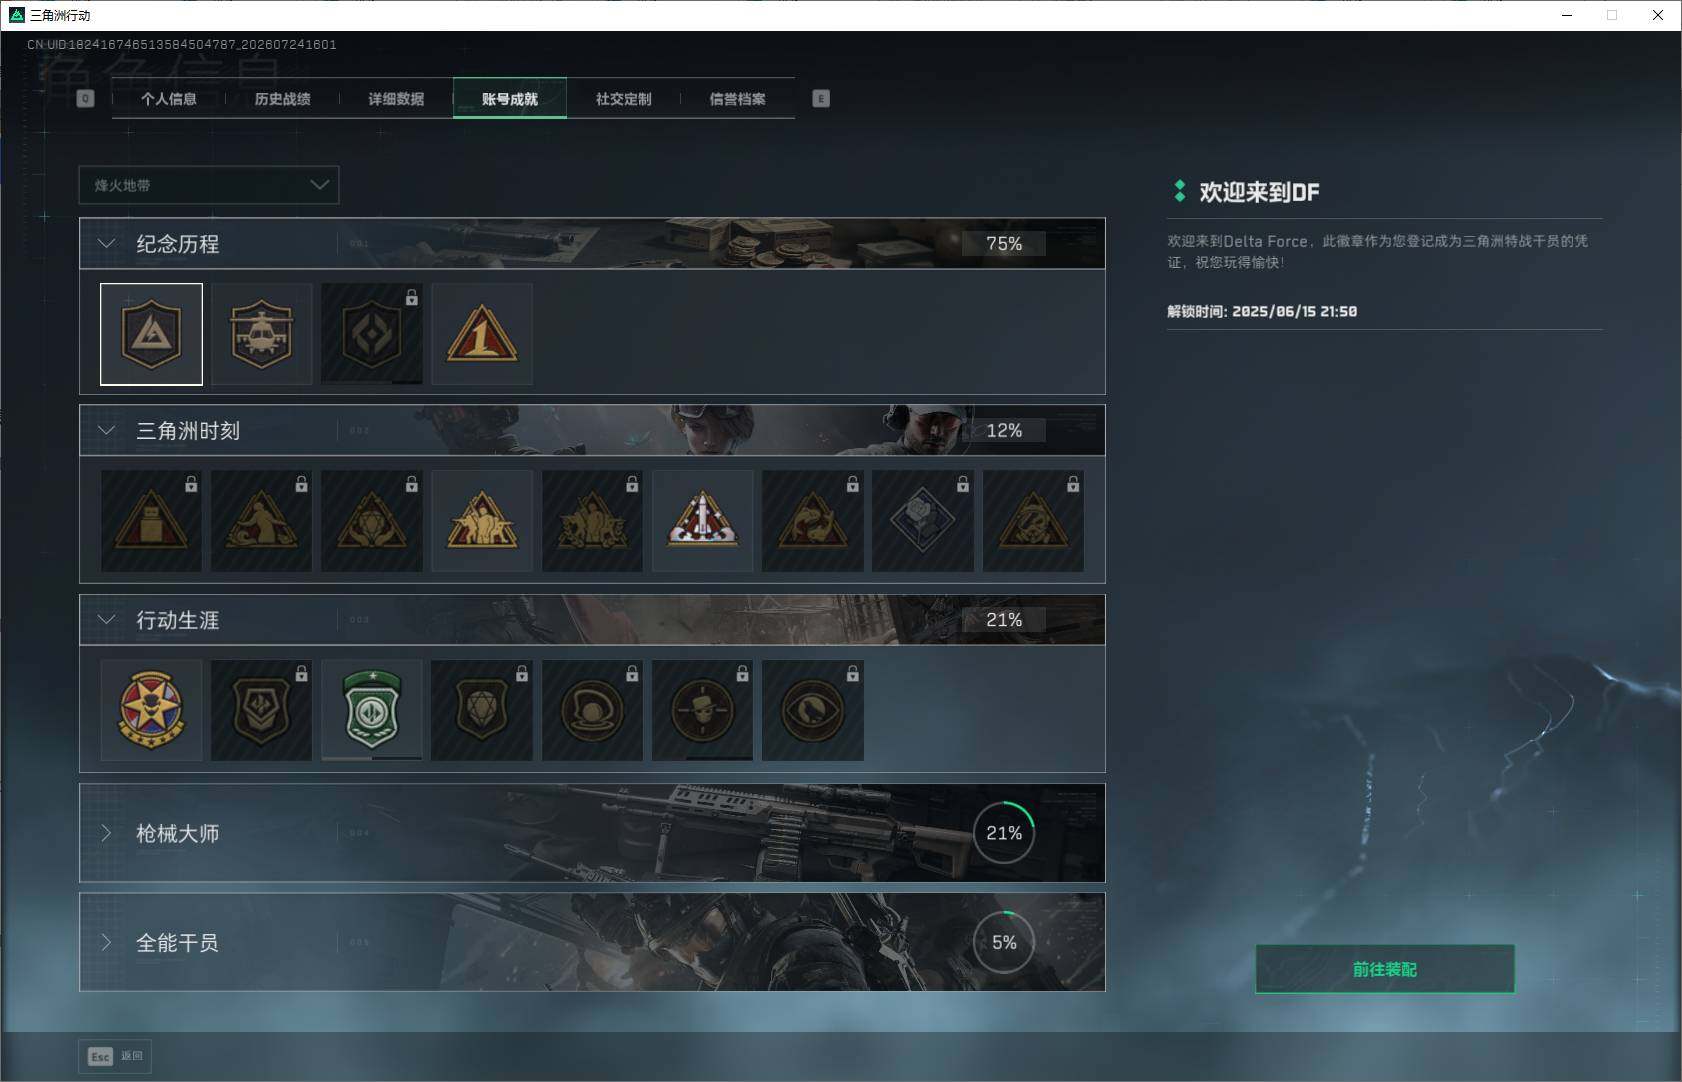Click the 21% progress ring for 枪械大师
Viewport: 1682px width, 1082px height.
tap(1004, 833)
